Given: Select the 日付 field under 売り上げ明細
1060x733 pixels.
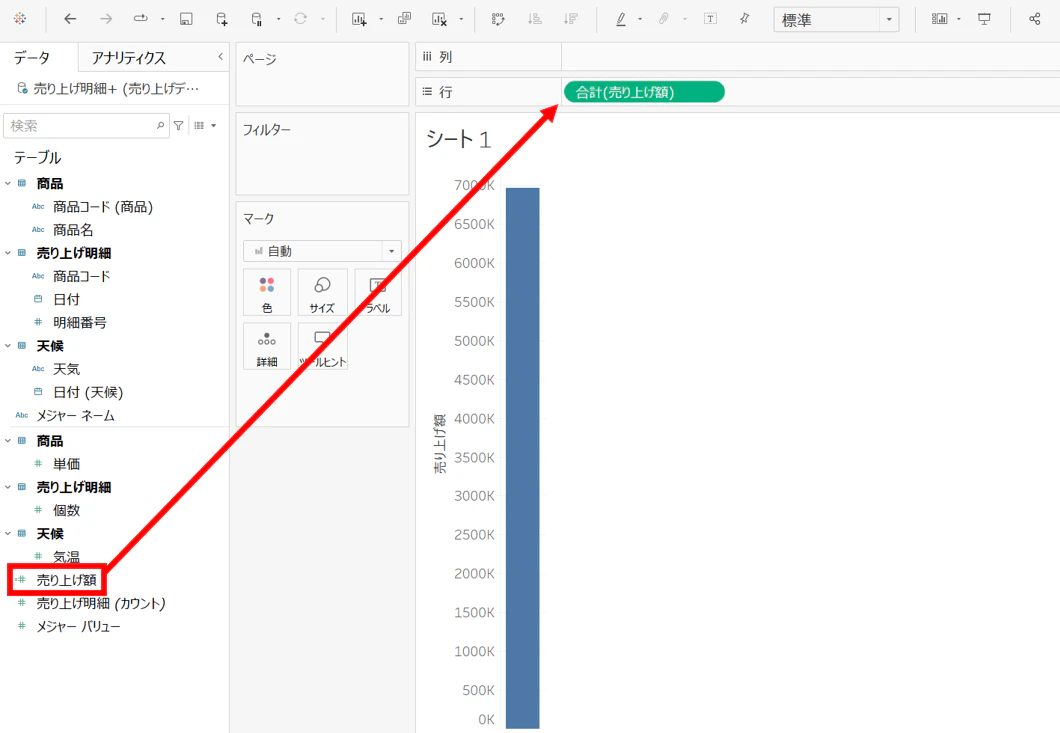Looking at the screenshot, I should click(66, 299).
